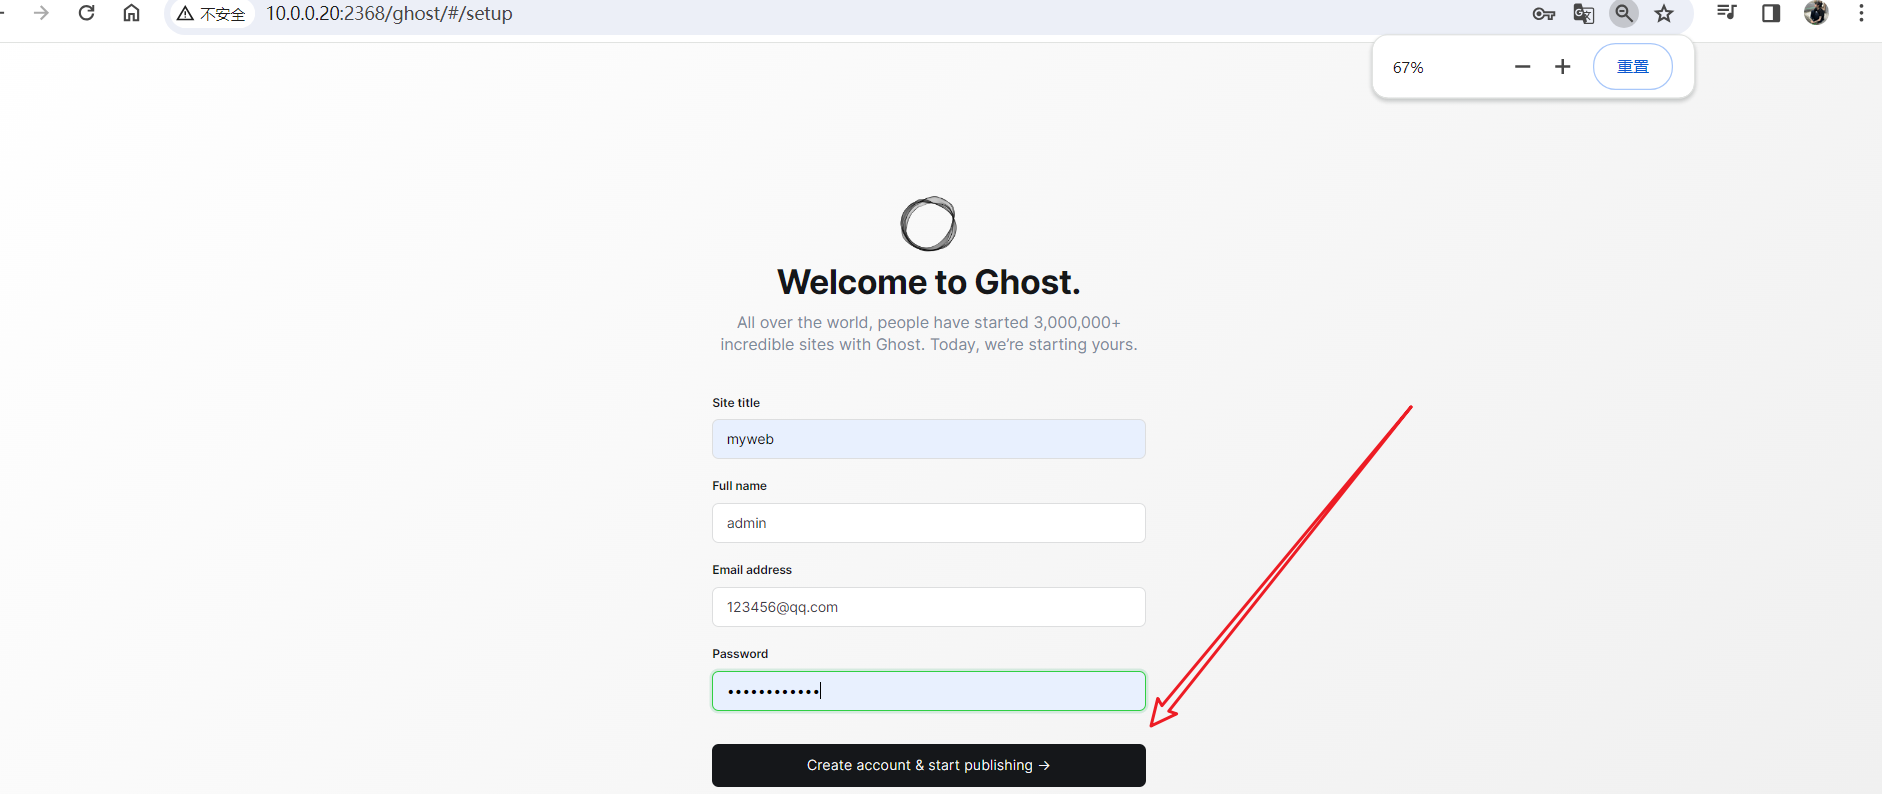Click the zoom magnifier icon in address bar
Image resolution: width=1882 pixels, height=794 pixels.
tap(1624, 13)
